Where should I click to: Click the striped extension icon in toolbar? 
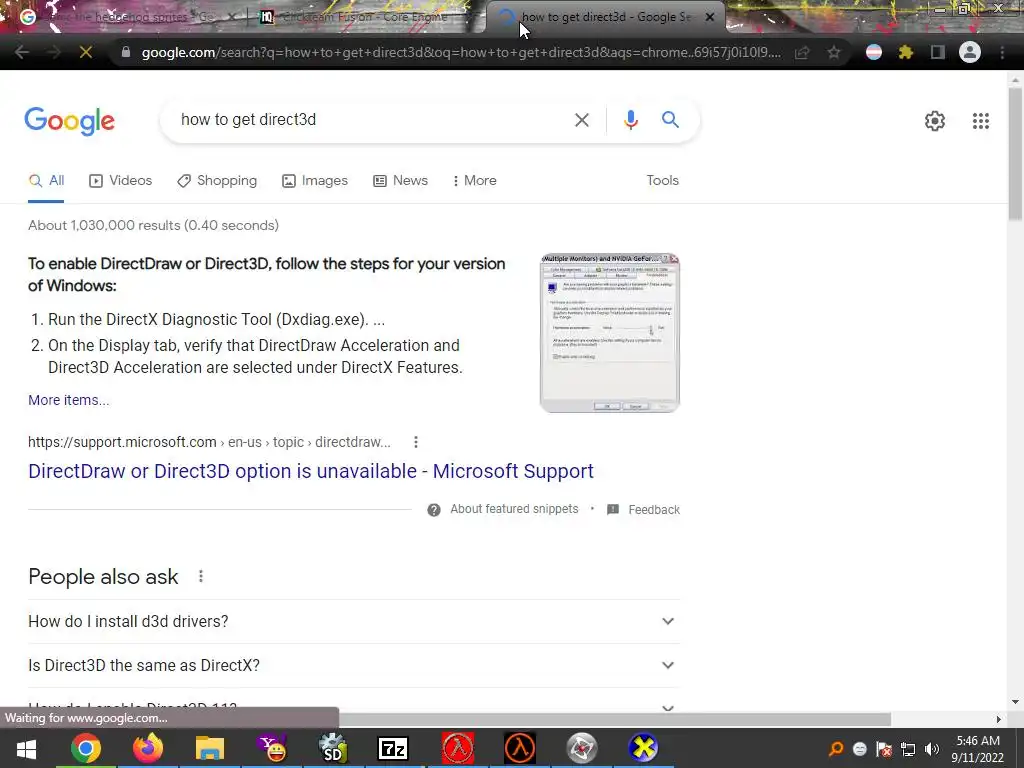click(874, 52)
